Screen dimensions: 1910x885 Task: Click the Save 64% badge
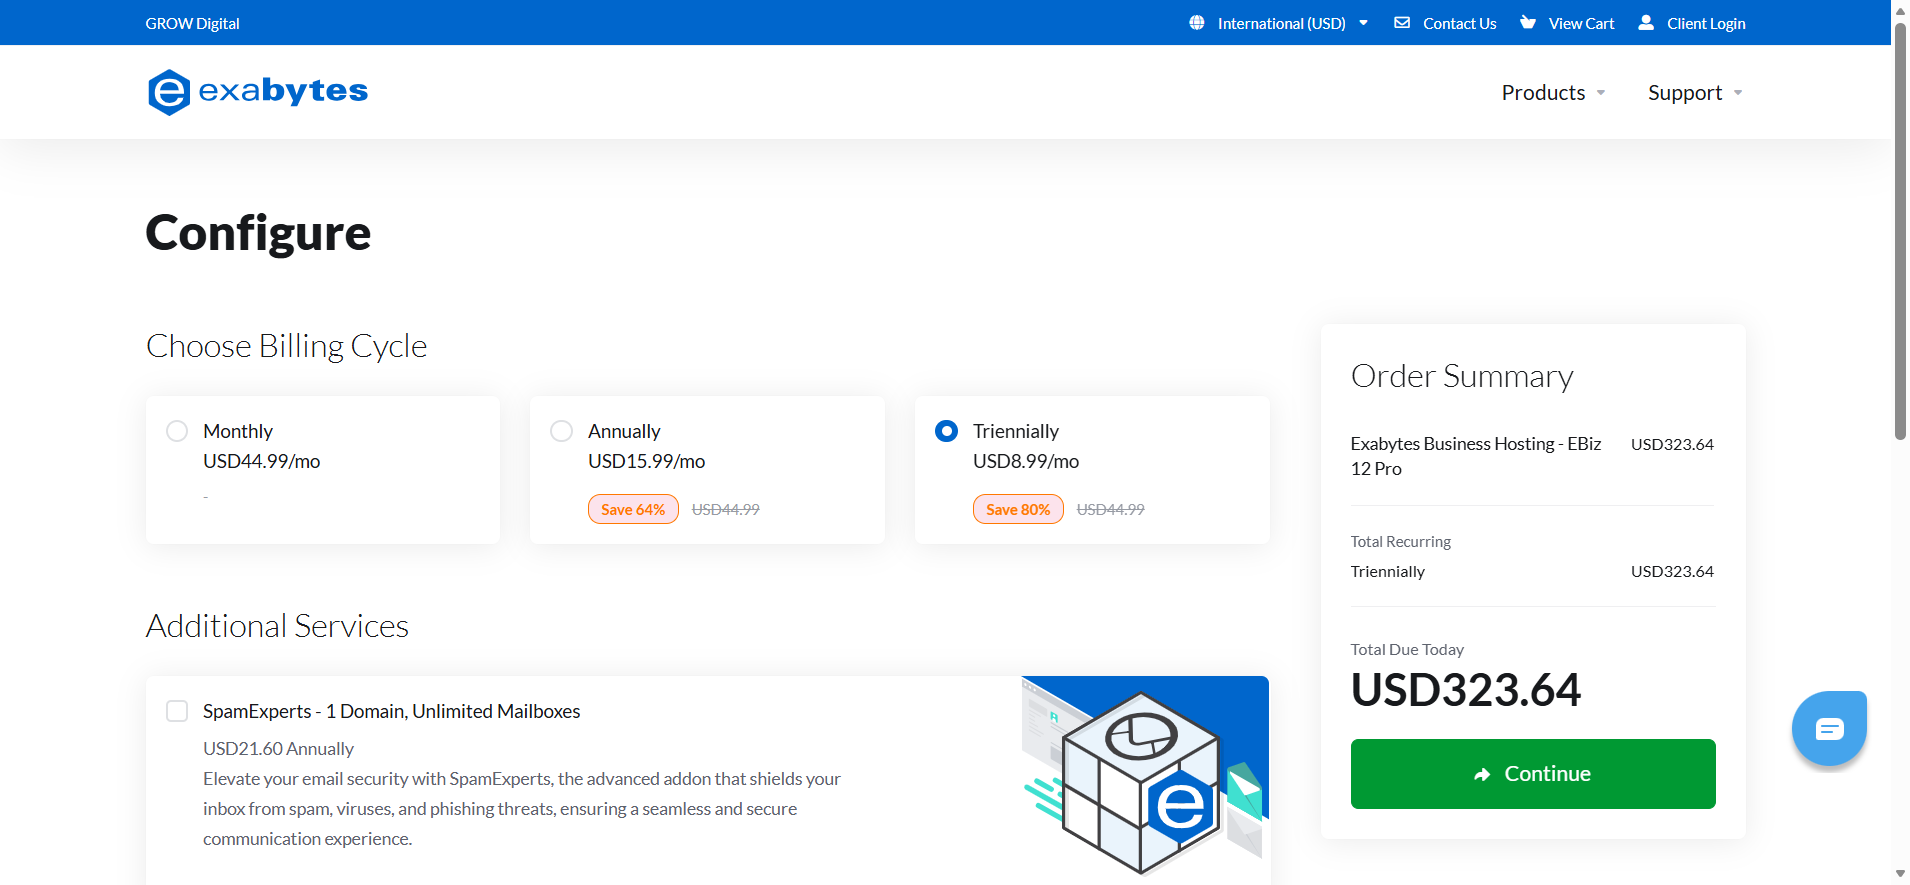point(633,509)
